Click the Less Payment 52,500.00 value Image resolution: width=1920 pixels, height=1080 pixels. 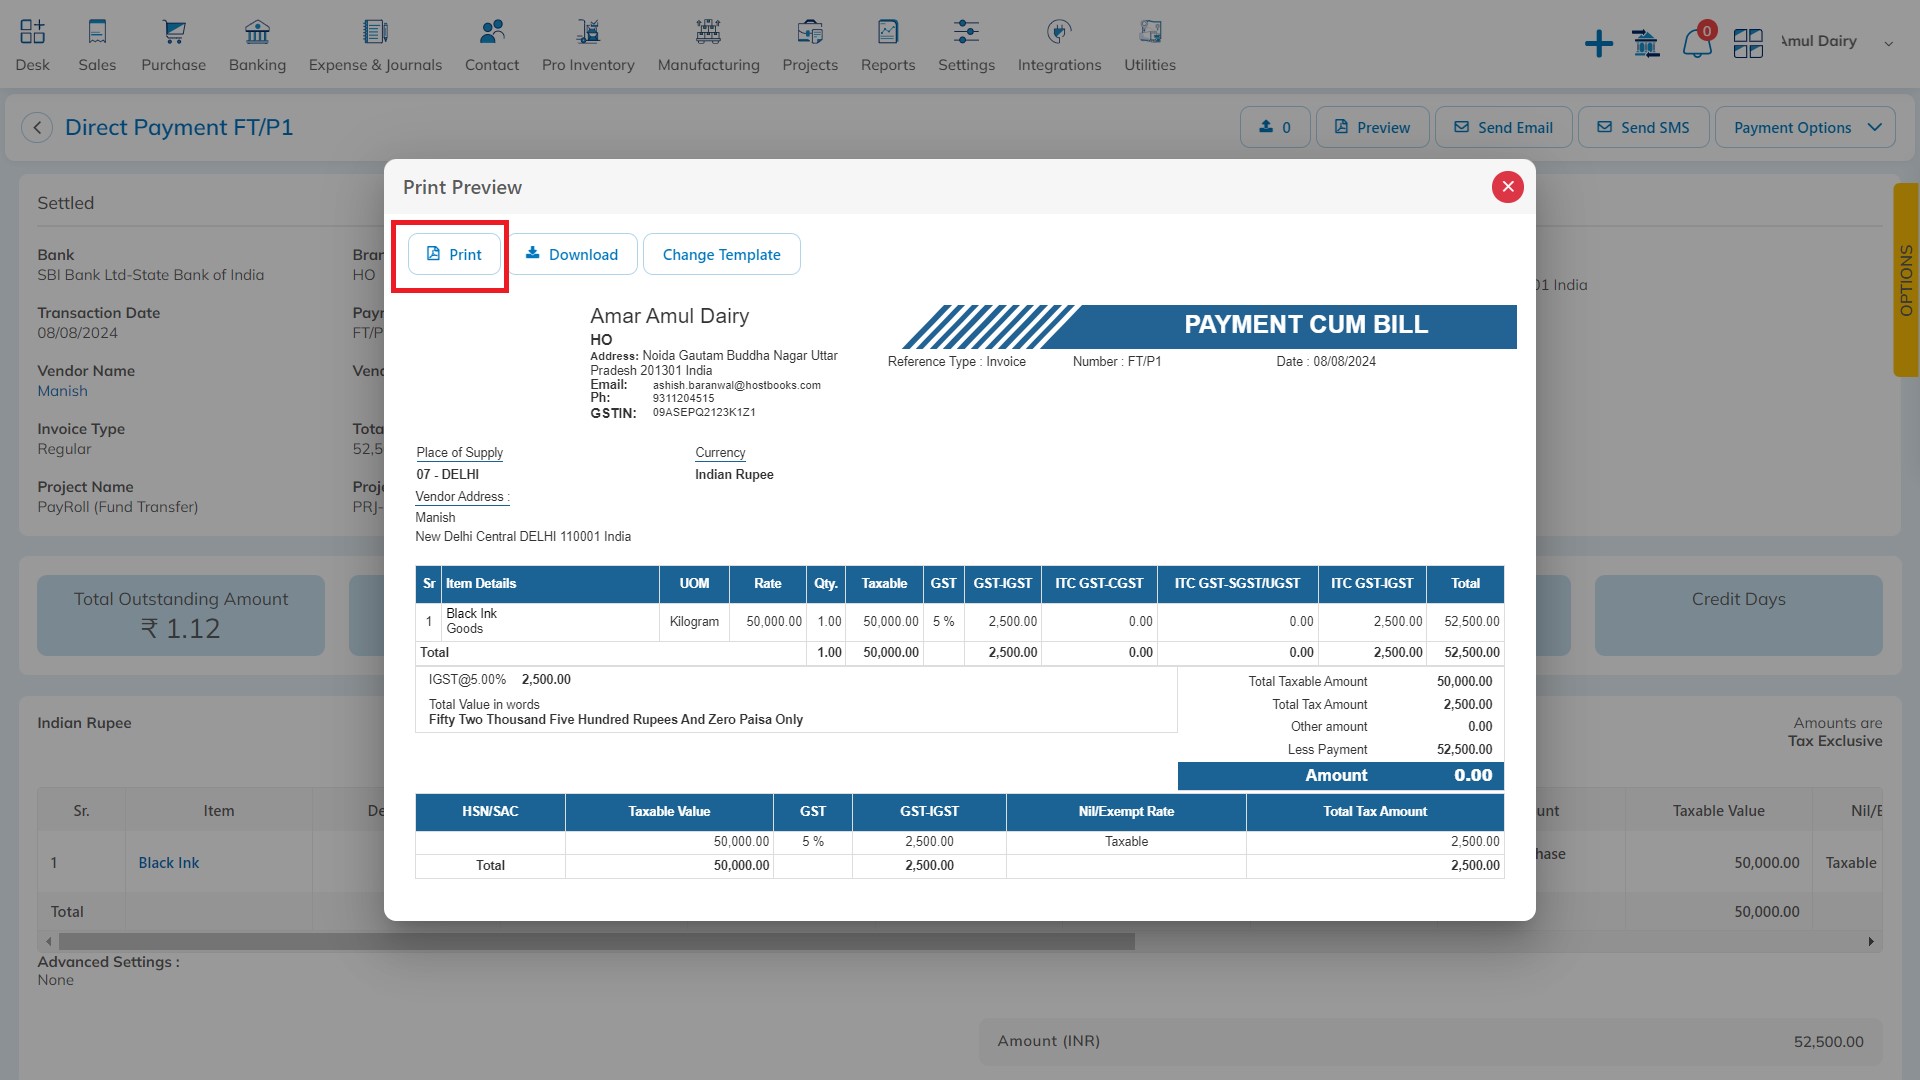(1464, 749)
